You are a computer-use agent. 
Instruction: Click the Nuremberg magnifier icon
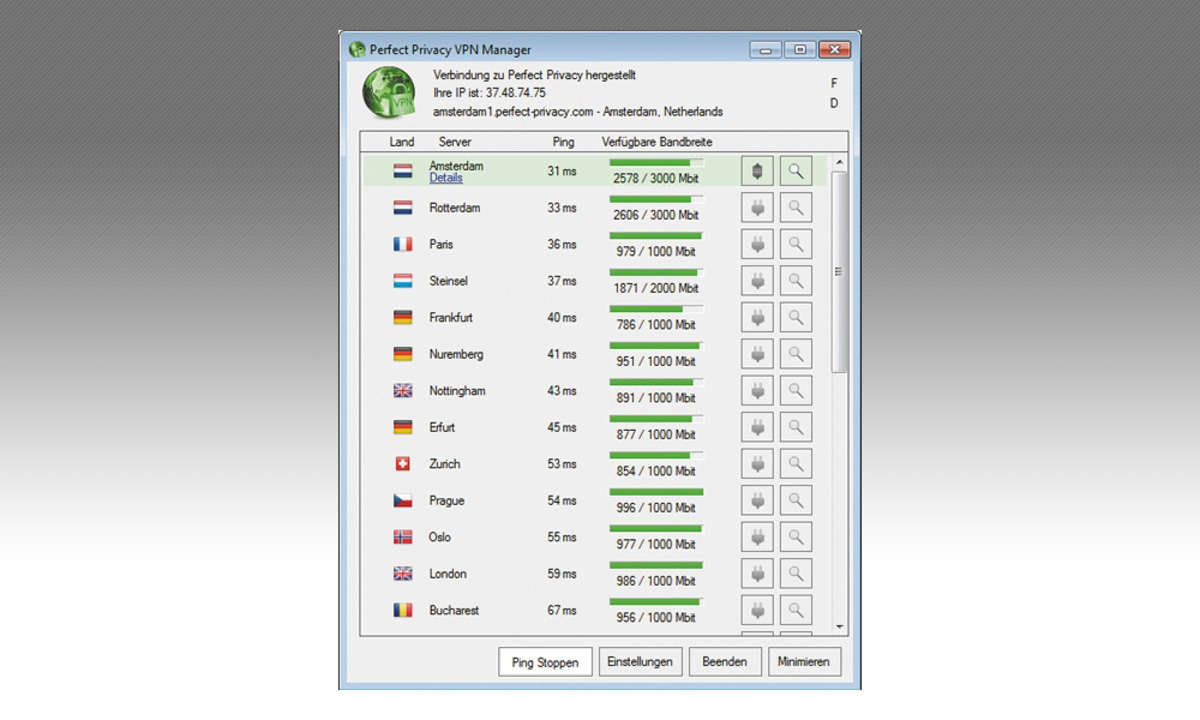pos(796,354)
